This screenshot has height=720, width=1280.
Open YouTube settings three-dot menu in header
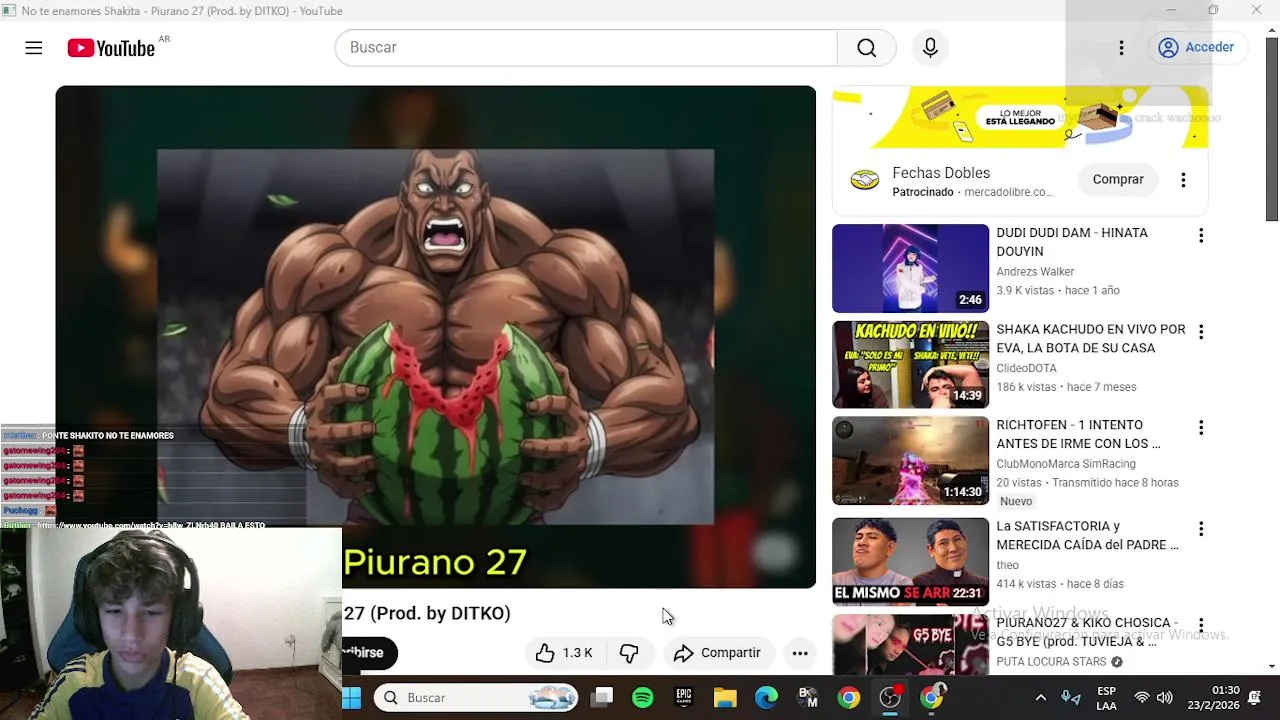[x=1121, y=47]
